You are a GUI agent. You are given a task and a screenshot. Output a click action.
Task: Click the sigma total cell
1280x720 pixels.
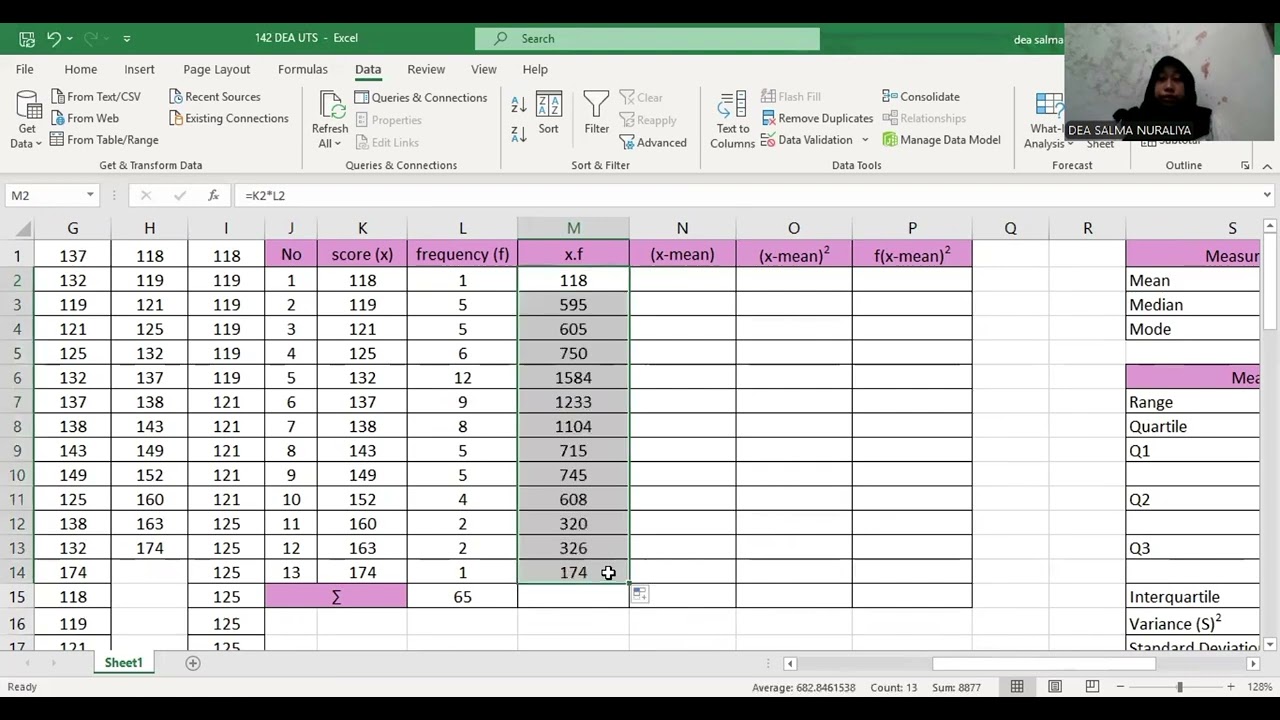click(x=336, y=597)
